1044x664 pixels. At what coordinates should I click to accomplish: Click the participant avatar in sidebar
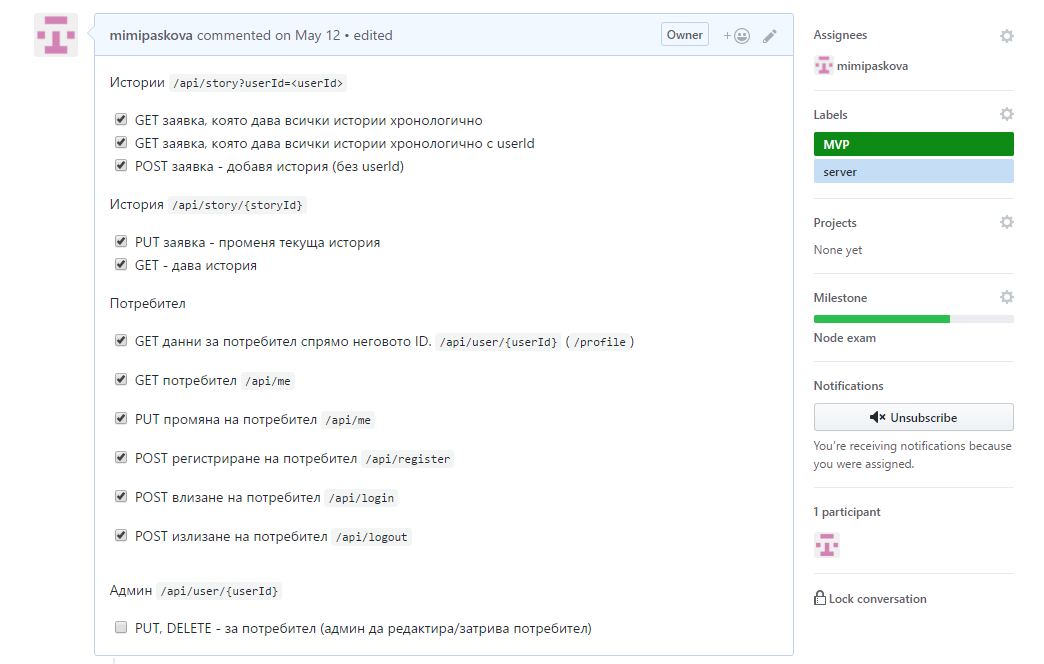826,545
